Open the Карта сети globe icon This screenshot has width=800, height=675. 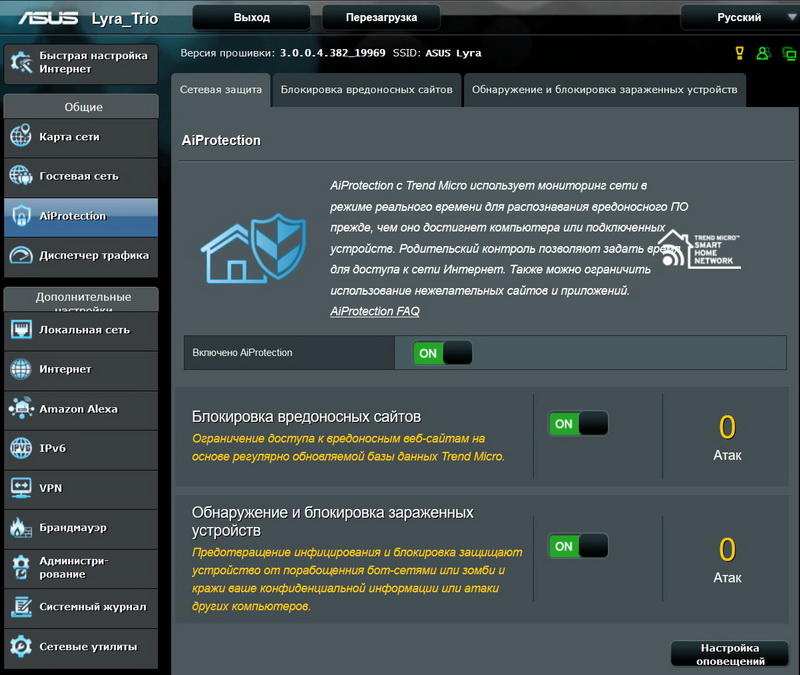coord(21,136)
